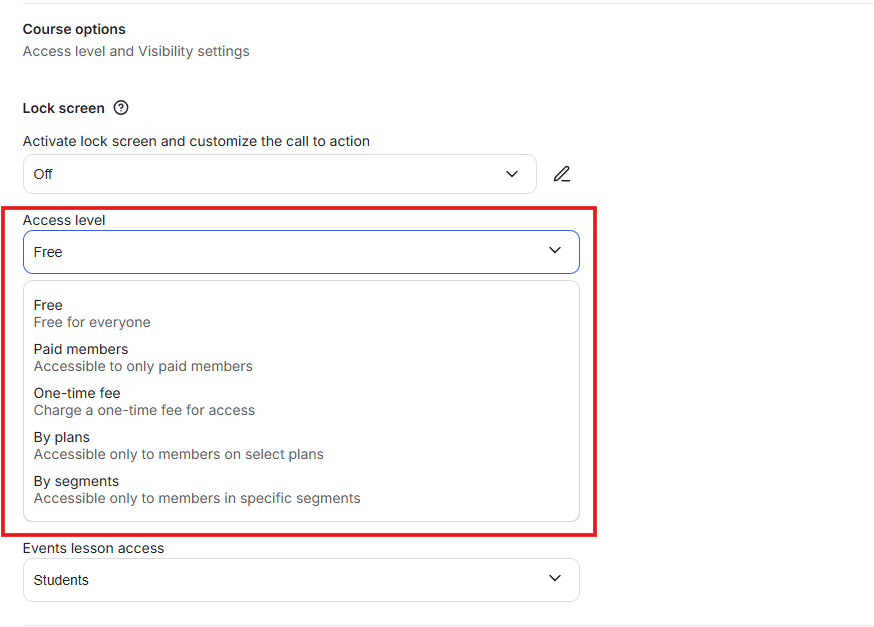Click the Course options heading
Screen dimensions: 874x627
click(x=74, y=30)
